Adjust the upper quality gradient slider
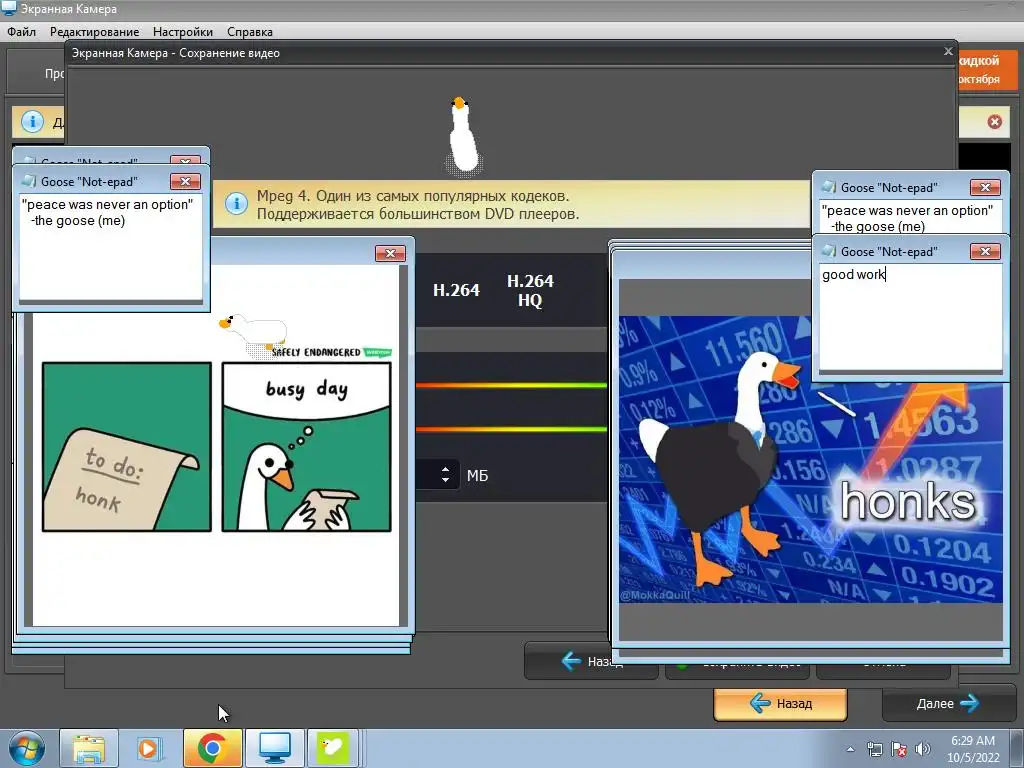 (x=511, y=385)
